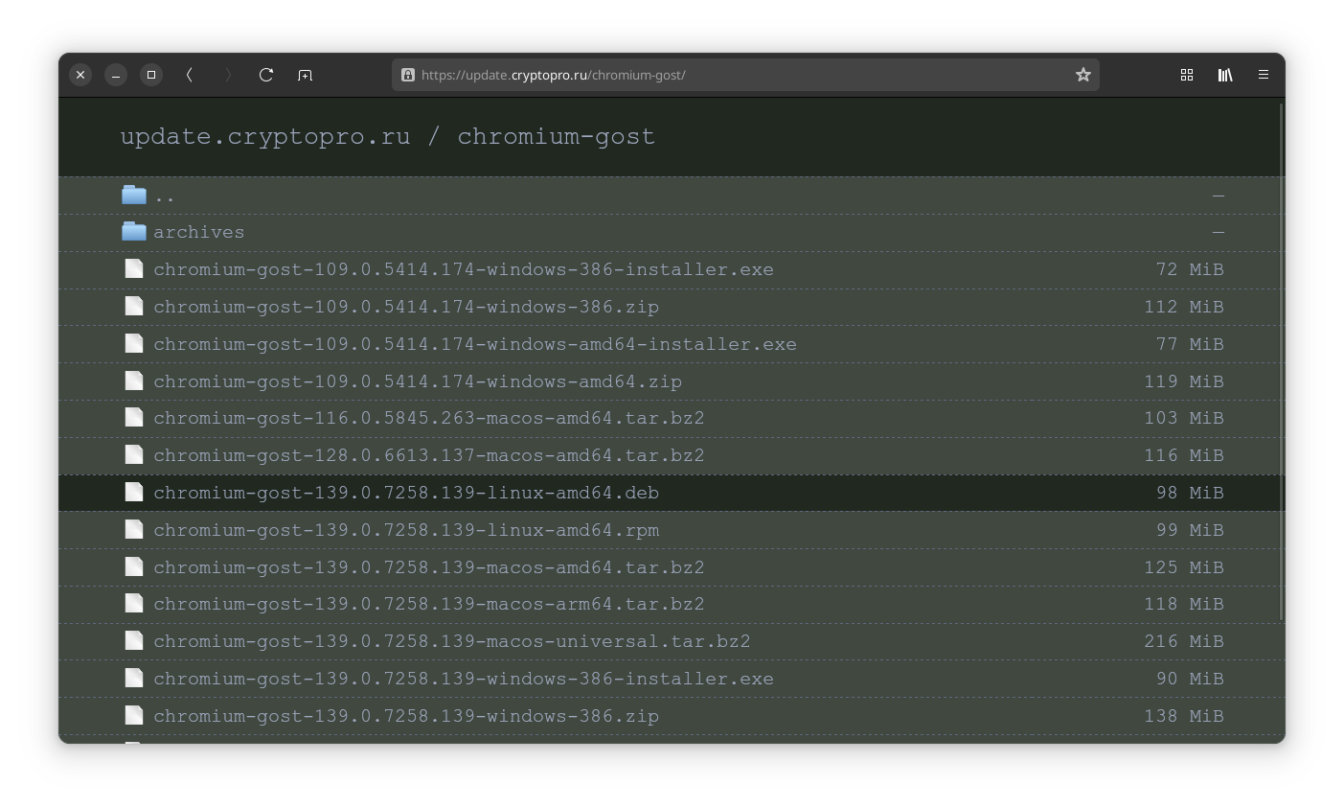Click the 116 MiB size value
This screenshot has height=808, width=1344.
pos(1184,456)
